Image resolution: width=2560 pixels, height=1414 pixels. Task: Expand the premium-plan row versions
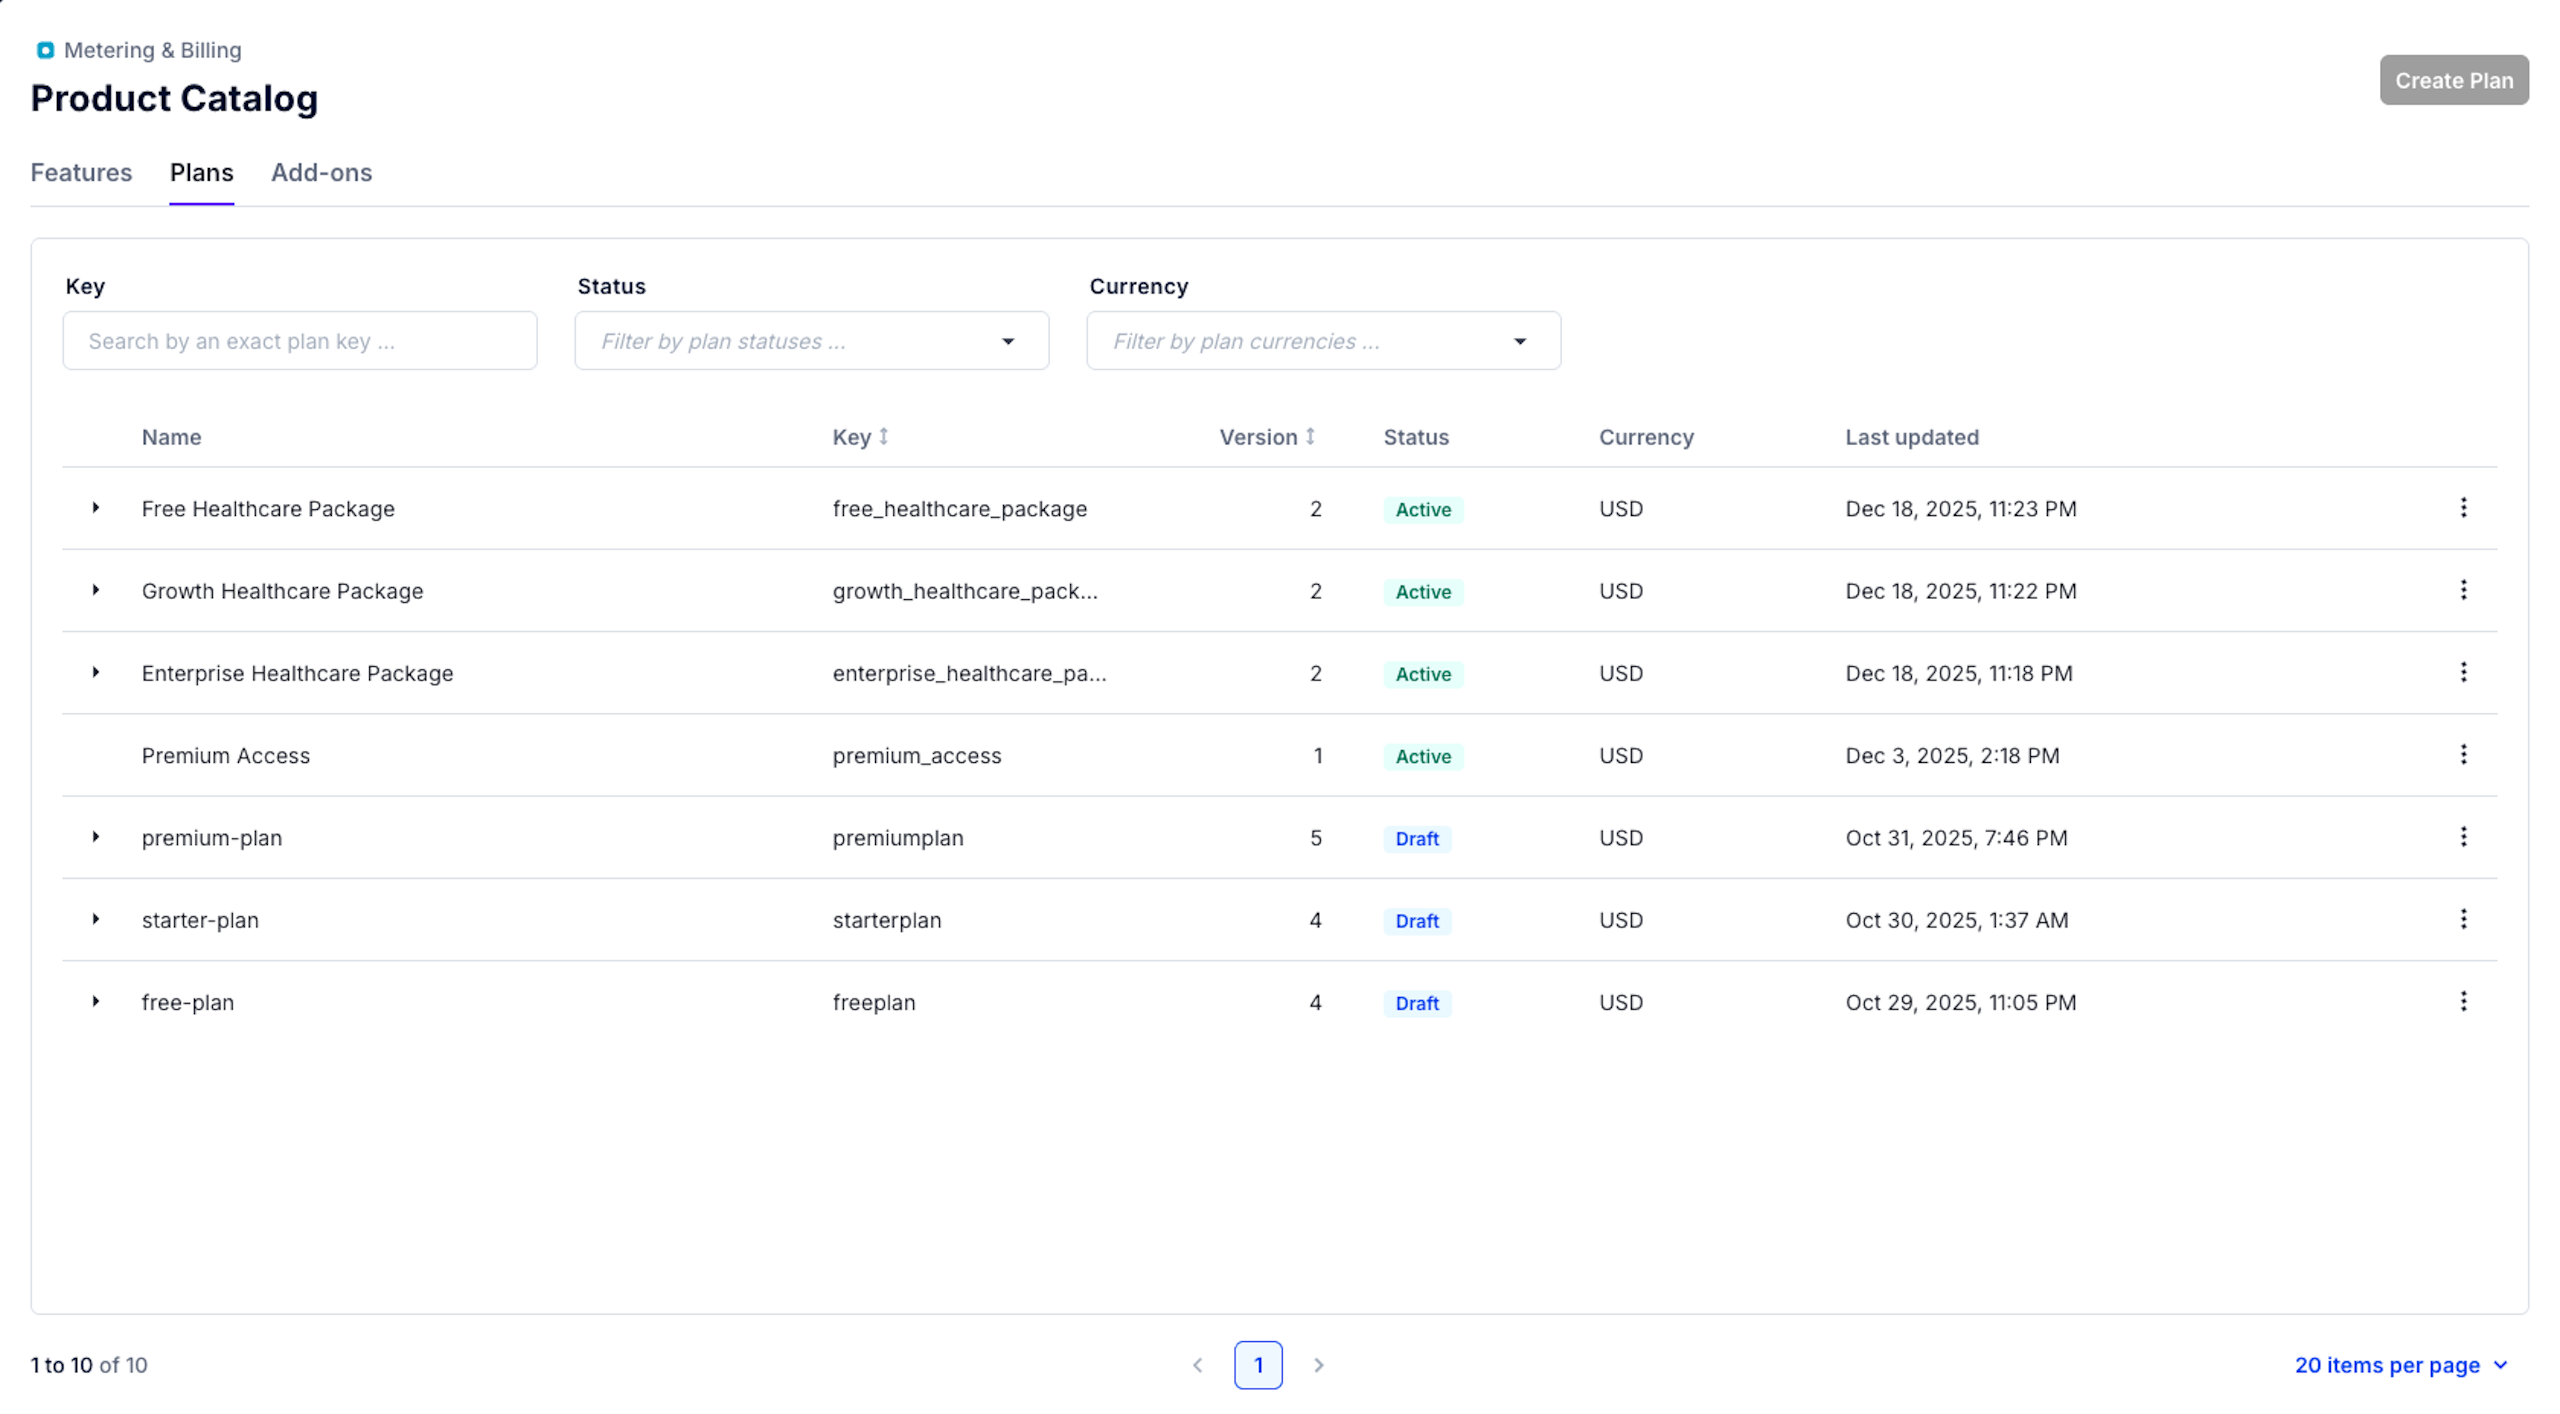96,837
